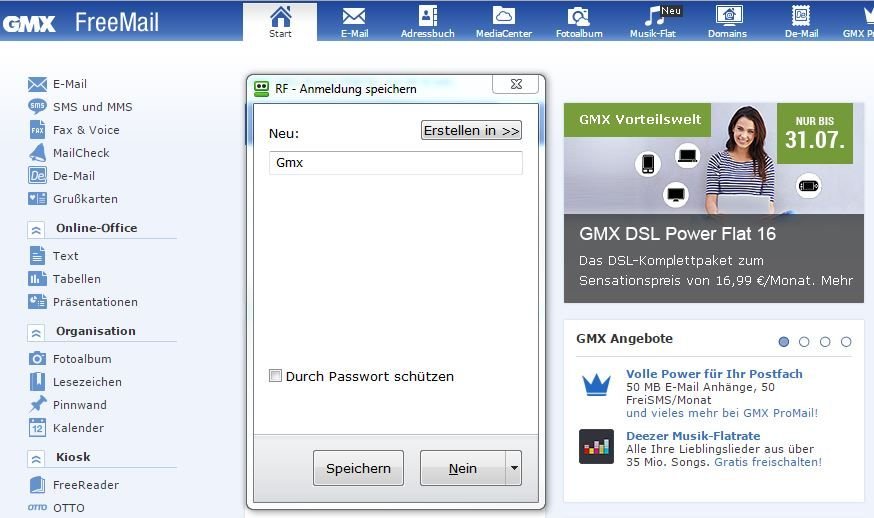Click Pinnwand pin icon
874x518 pixels.
(37, 404)
